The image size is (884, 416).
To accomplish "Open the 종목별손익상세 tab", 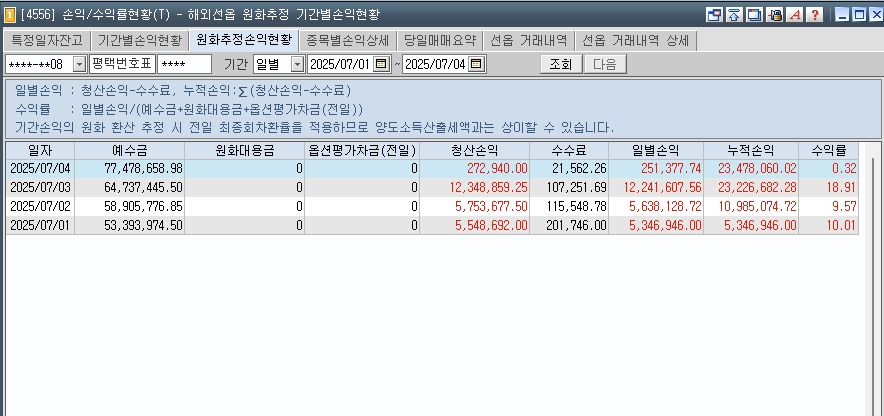I will coord(348,41).
